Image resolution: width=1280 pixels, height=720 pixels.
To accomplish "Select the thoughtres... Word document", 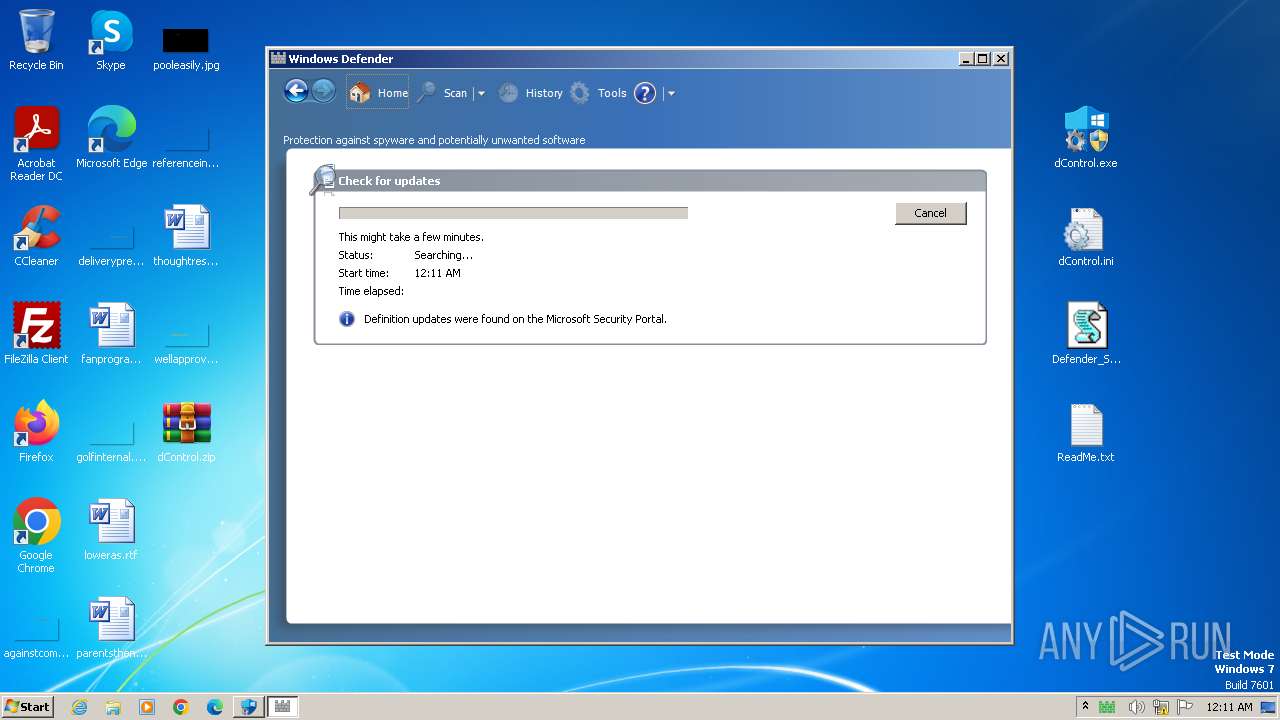I will coord(186,236).
